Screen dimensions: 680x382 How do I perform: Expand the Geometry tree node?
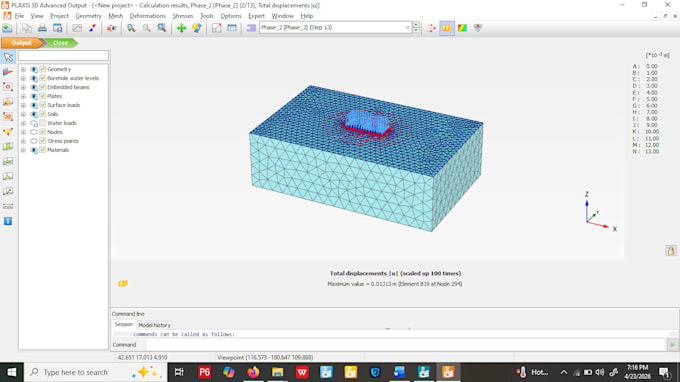tap(23, 69)
